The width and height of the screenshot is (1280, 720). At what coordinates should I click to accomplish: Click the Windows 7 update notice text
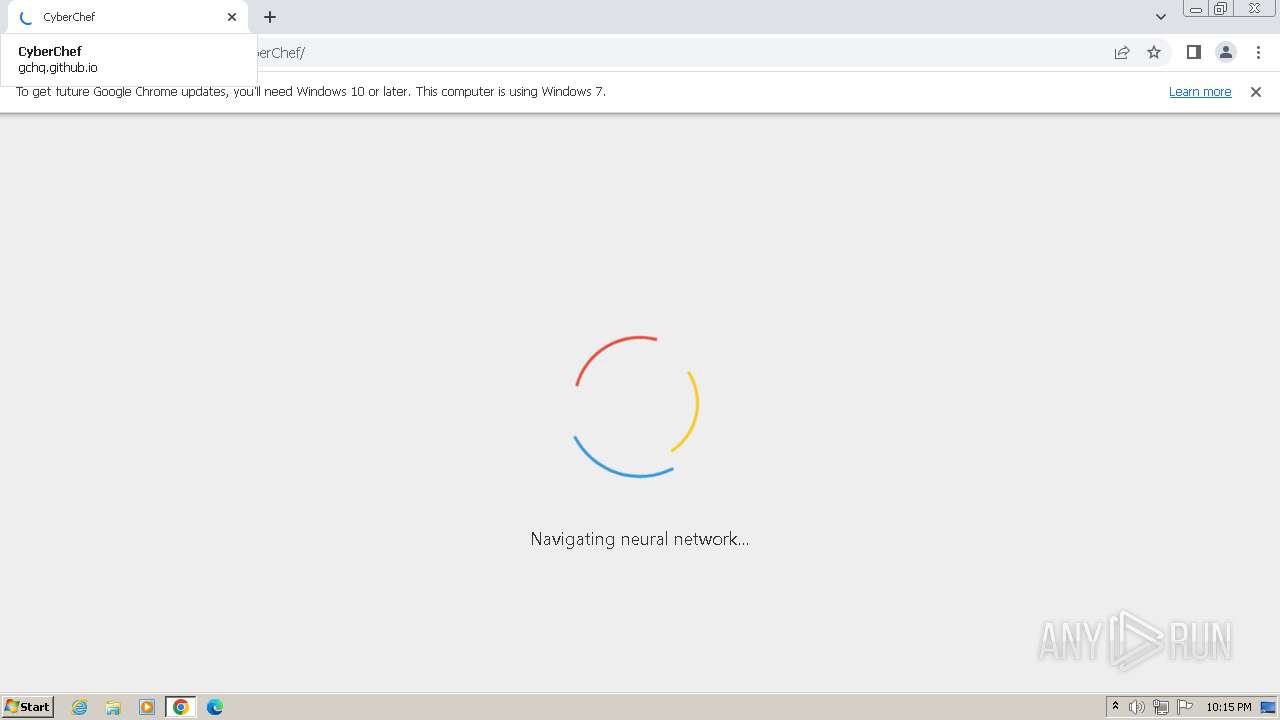pos(311,91)
